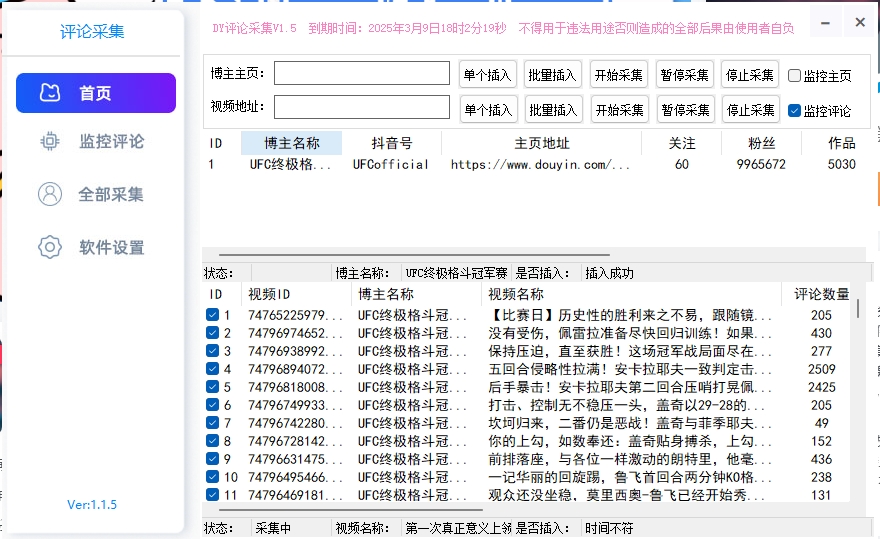The height and width of the screenshot is (539, 880).
Task: Click 停止采集 in the 博主主页 row
Action: pyautogui.click(x=750, y=74)
